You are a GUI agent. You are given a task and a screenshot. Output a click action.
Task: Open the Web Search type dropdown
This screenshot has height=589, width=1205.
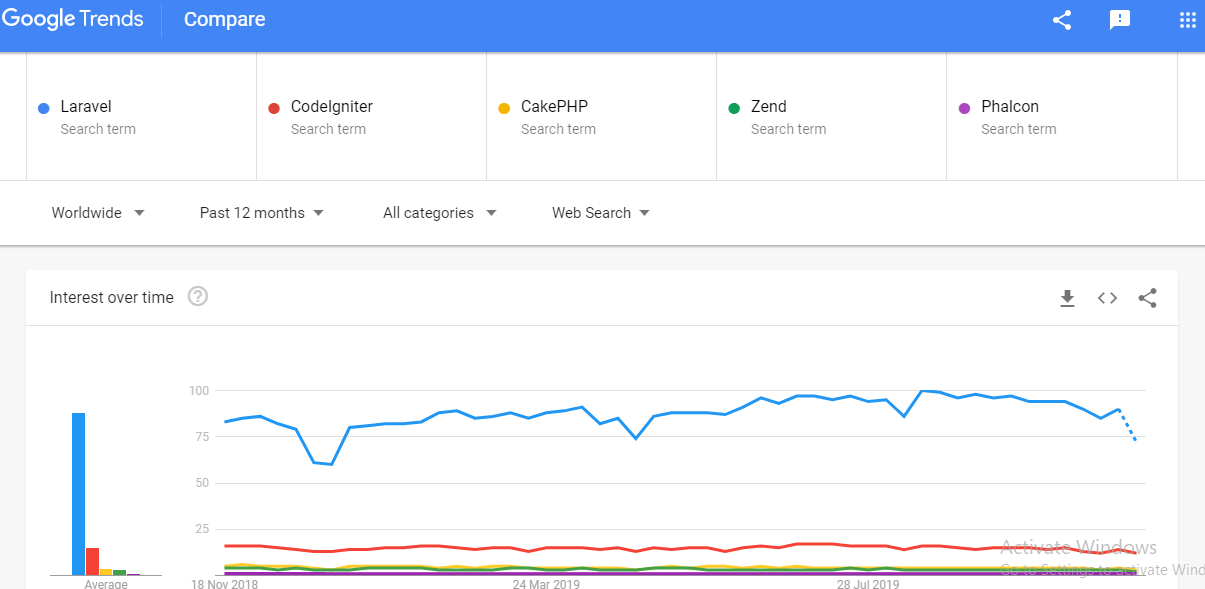coord(600,212)
